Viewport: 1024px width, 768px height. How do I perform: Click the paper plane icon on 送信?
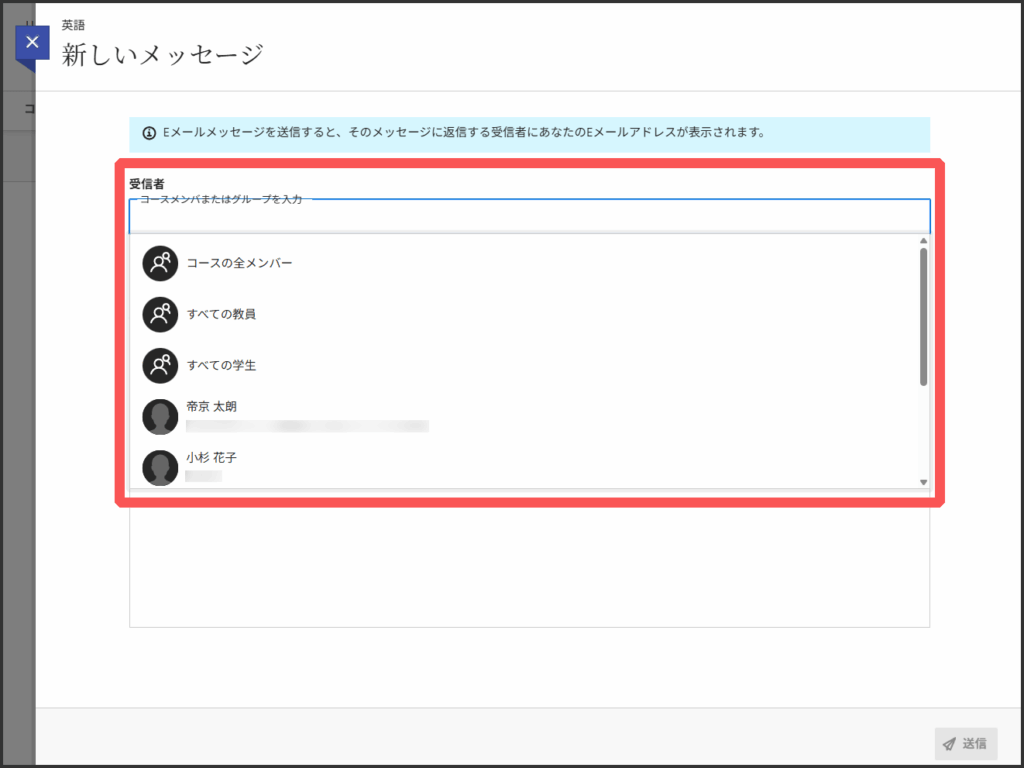(x=949, y=743)
